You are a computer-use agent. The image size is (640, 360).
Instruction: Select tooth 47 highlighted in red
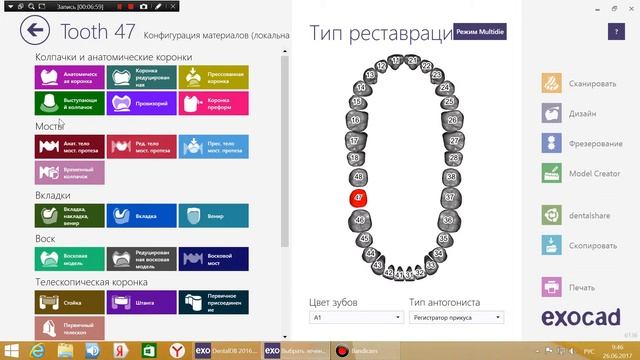[358, 198]
